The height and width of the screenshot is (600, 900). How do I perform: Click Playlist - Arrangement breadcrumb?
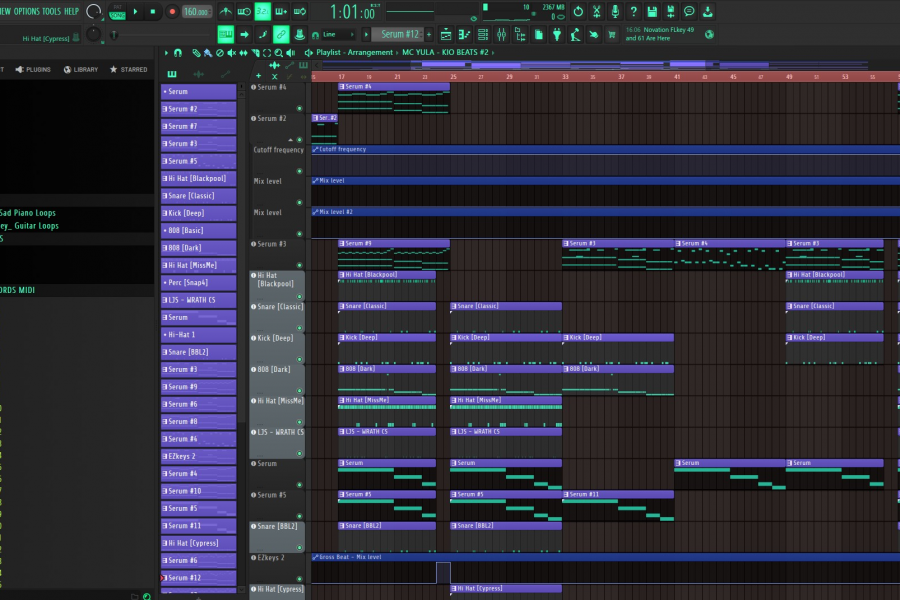(x=354, y=52)
